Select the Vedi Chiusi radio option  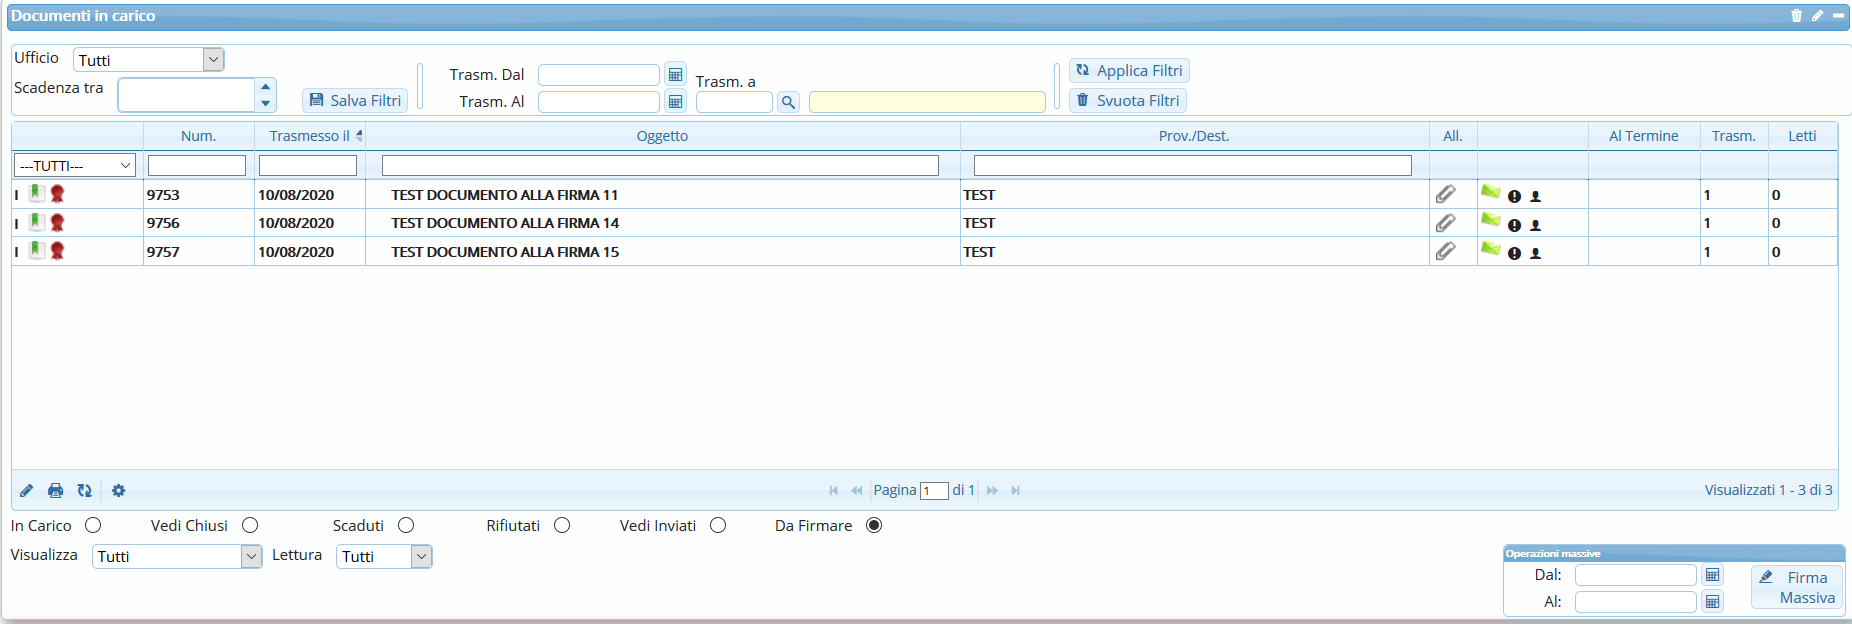click(250, 525)
